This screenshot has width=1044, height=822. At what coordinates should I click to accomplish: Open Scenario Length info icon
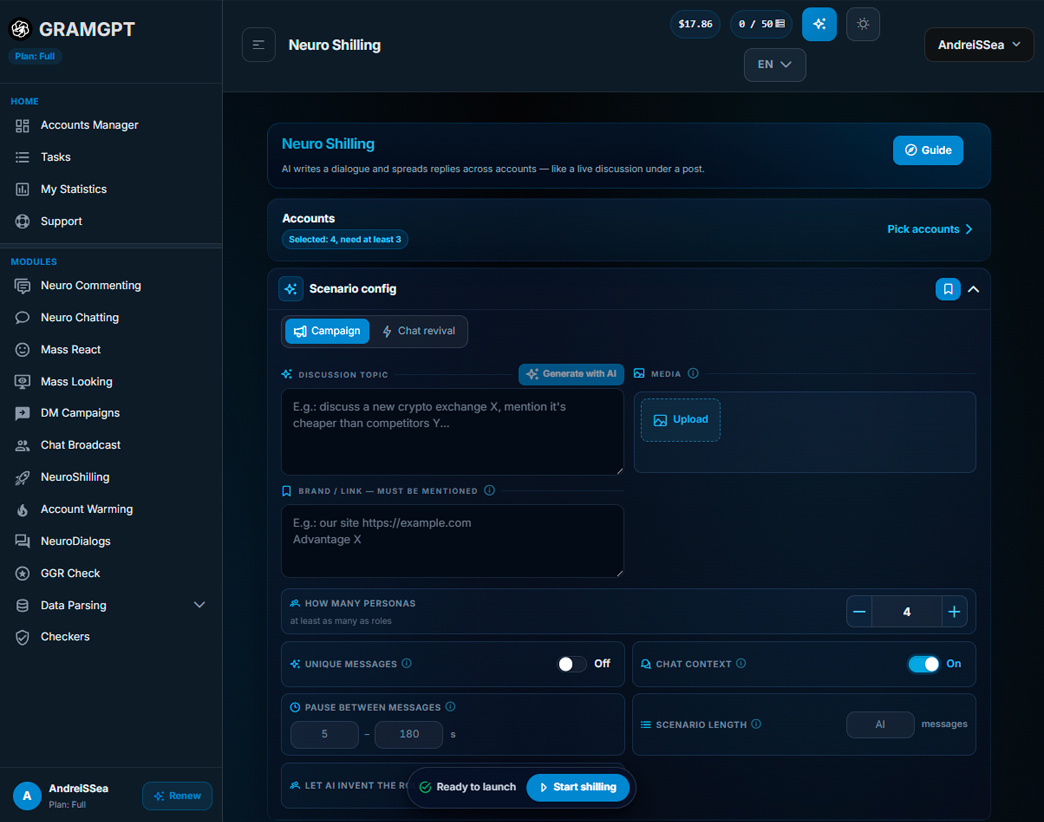point(756,724)
